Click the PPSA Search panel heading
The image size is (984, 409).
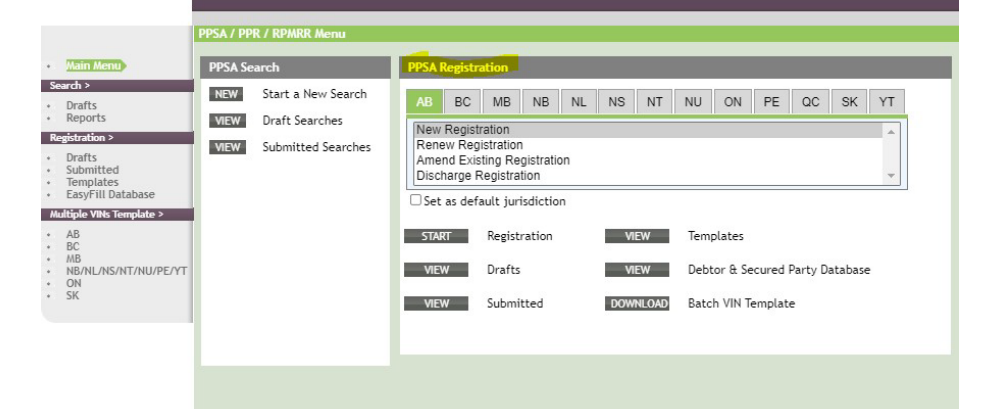pyautogui.click(x=244, y=68)
